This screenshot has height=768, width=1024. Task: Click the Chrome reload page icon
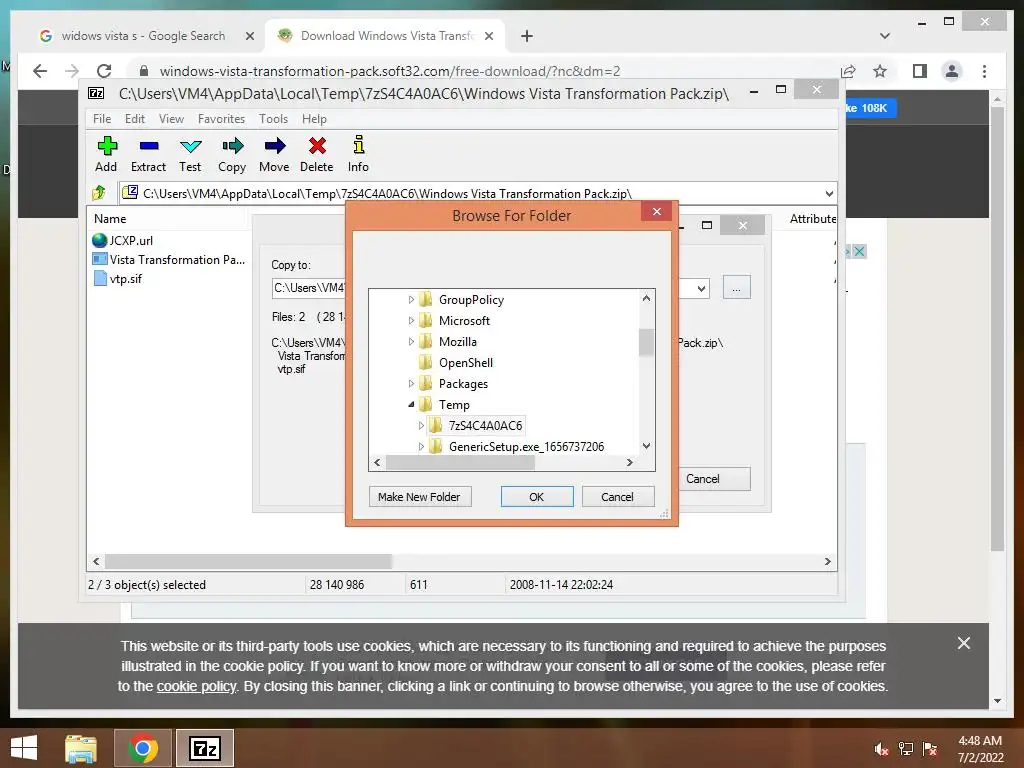coord(104,71)
